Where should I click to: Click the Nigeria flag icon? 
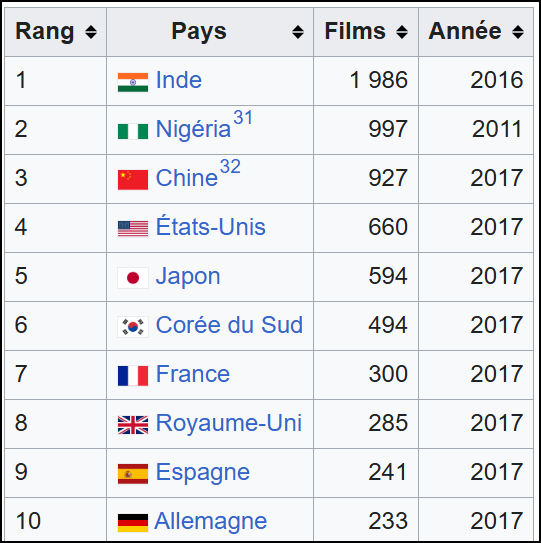[x=133, y=131]
